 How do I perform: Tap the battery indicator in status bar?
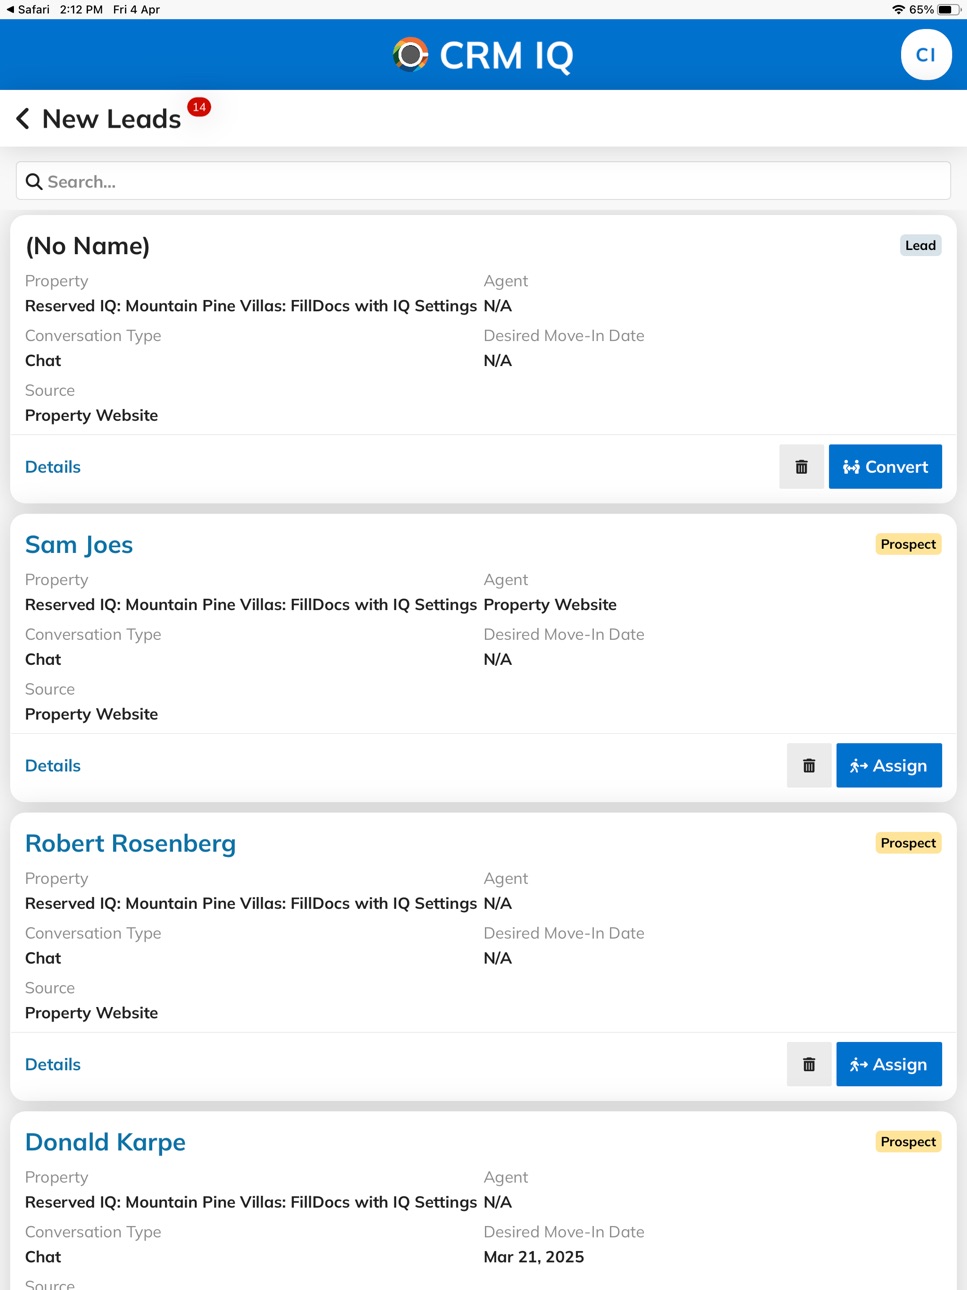[x=948, y=9]
